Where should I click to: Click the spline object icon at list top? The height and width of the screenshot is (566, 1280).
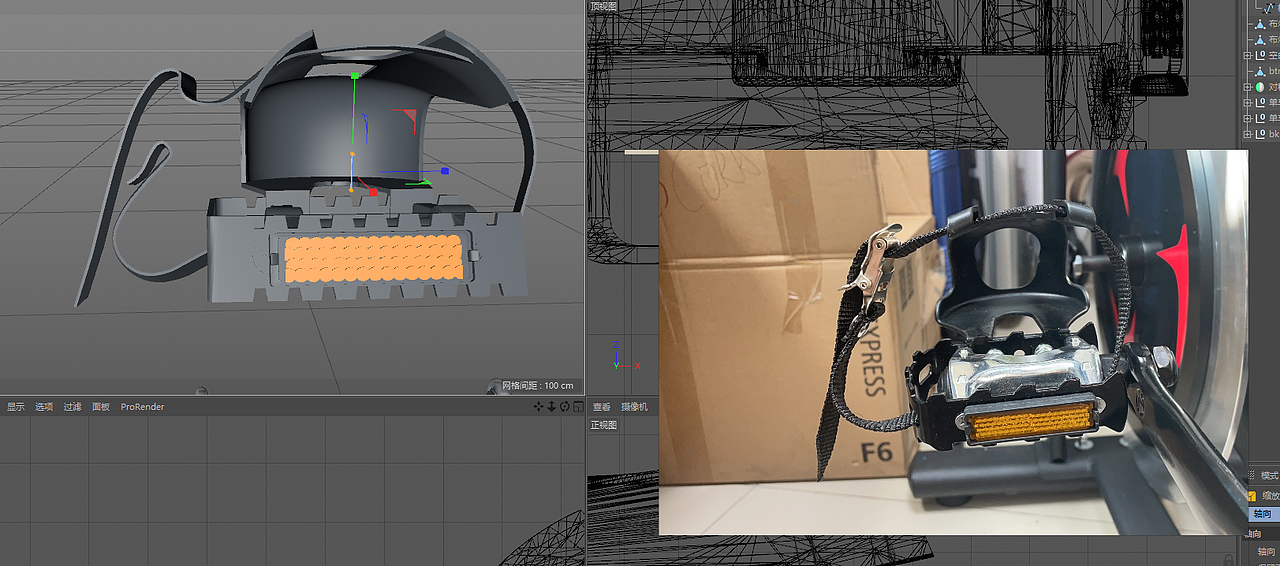(1269, 8)
